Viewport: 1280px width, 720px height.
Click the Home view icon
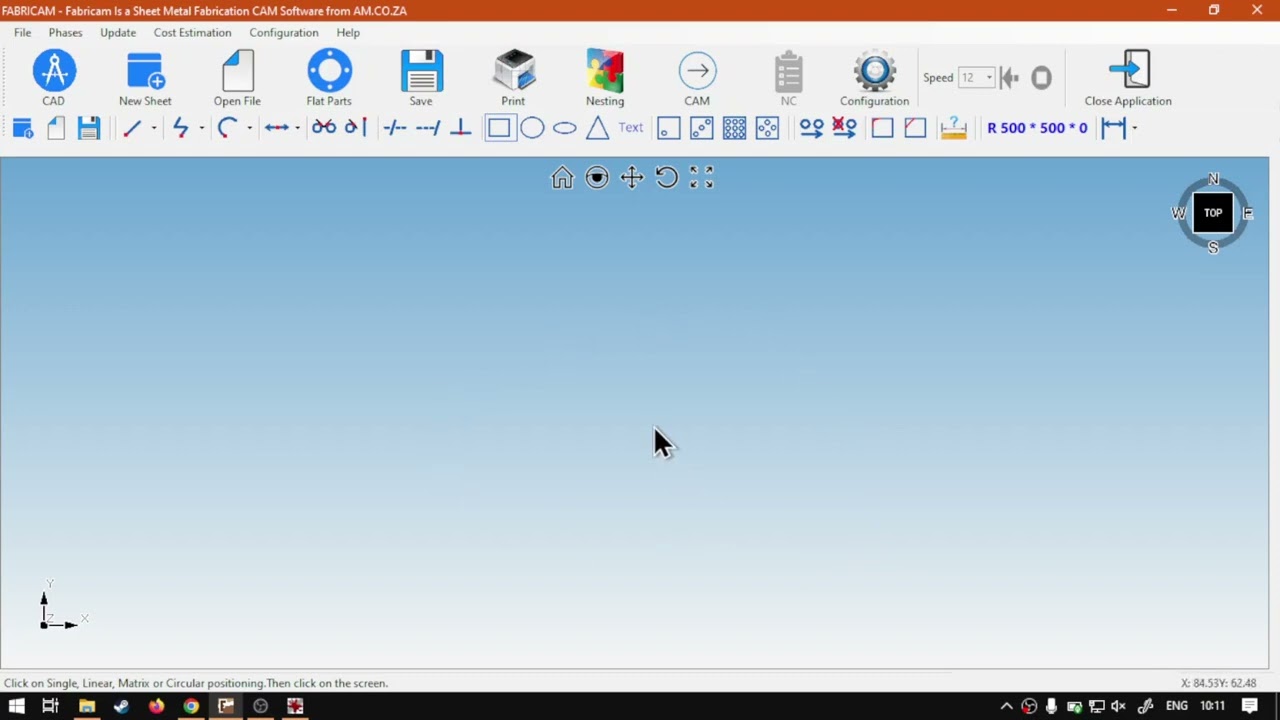tap(562, 178)
